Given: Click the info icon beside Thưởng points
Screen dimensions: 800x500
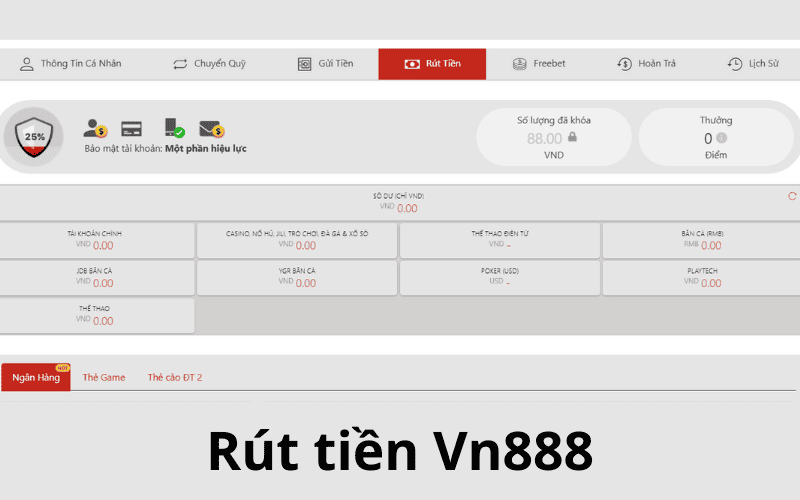Looking at the screenshot, I should click(x=721, y=138).
